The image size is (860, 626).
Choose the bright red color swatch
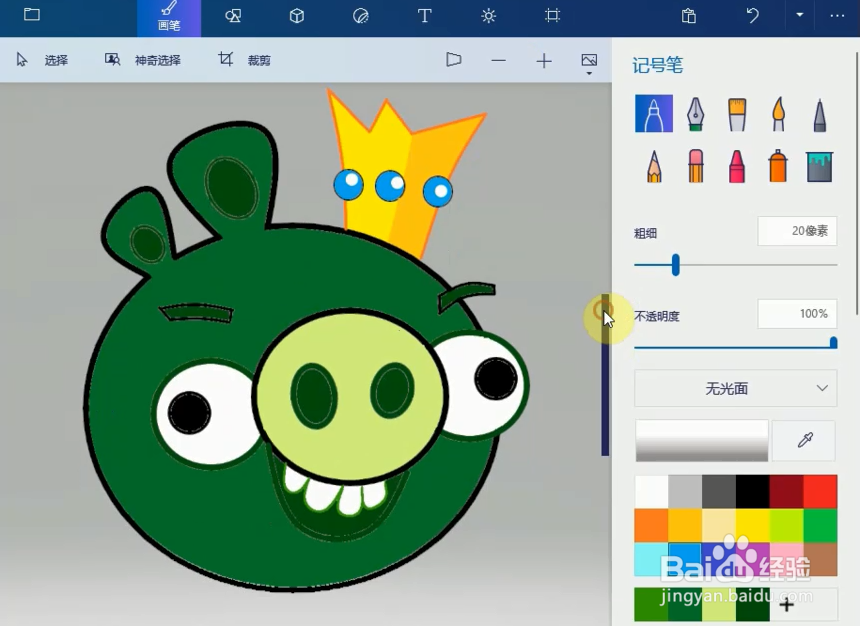[x=821, y=492]
